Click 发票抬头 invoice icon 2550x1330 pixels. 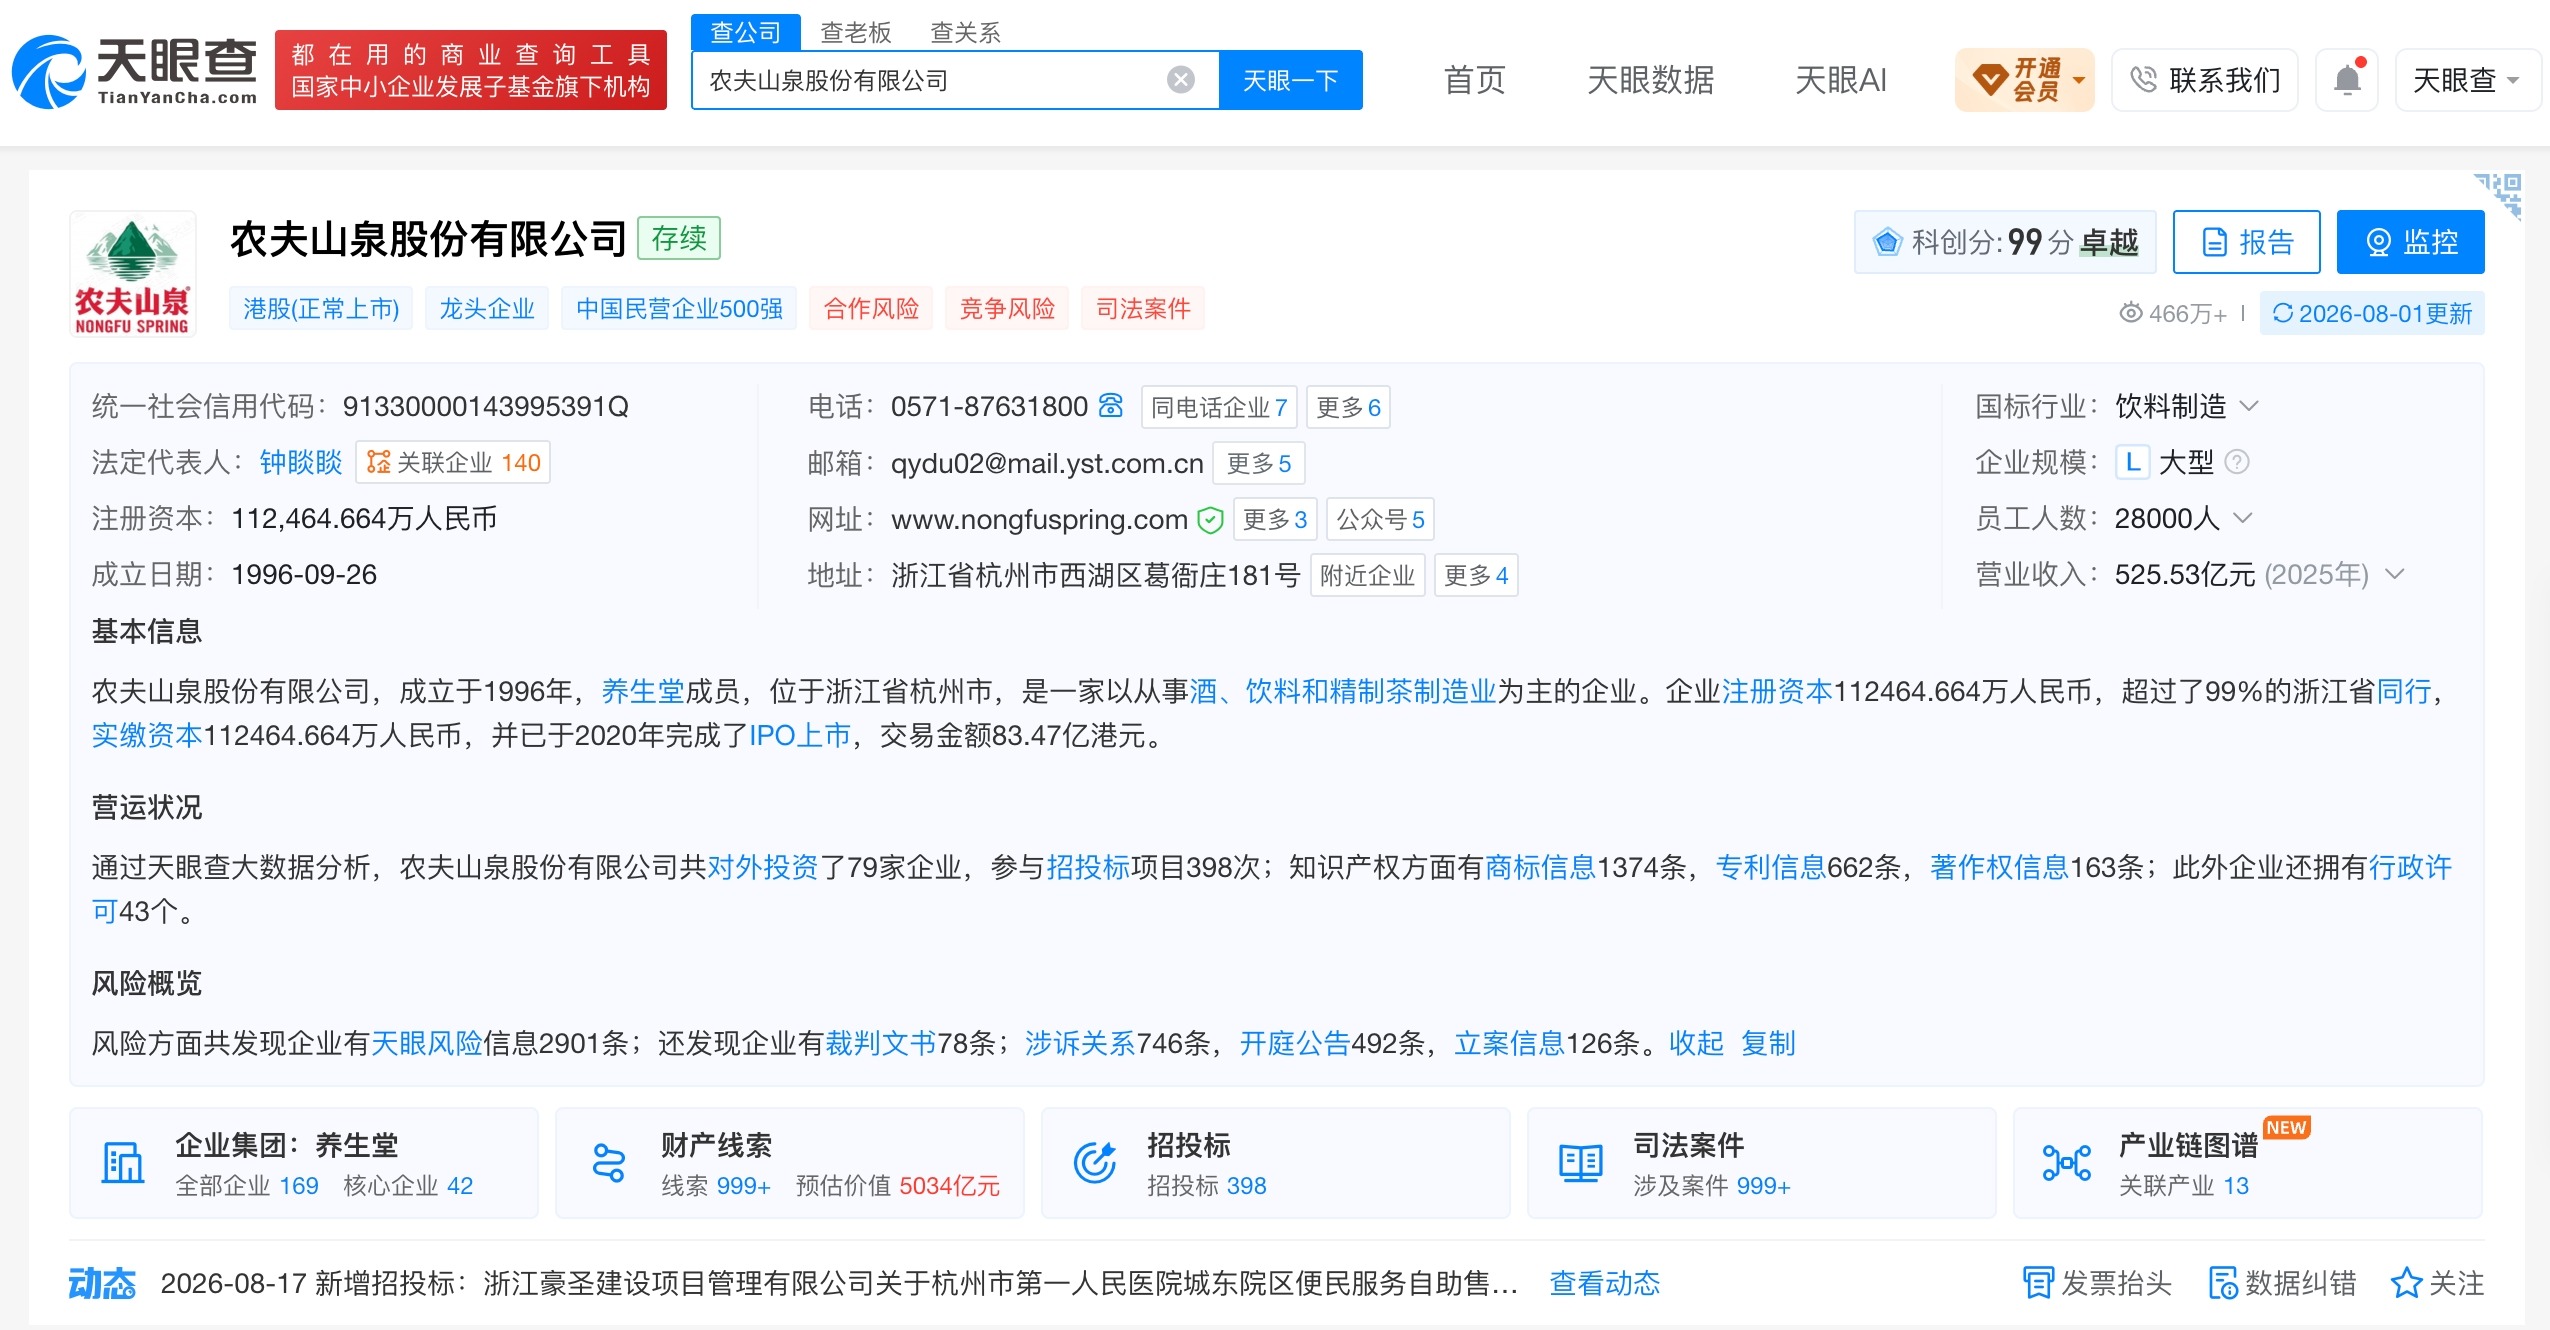2038,1283
